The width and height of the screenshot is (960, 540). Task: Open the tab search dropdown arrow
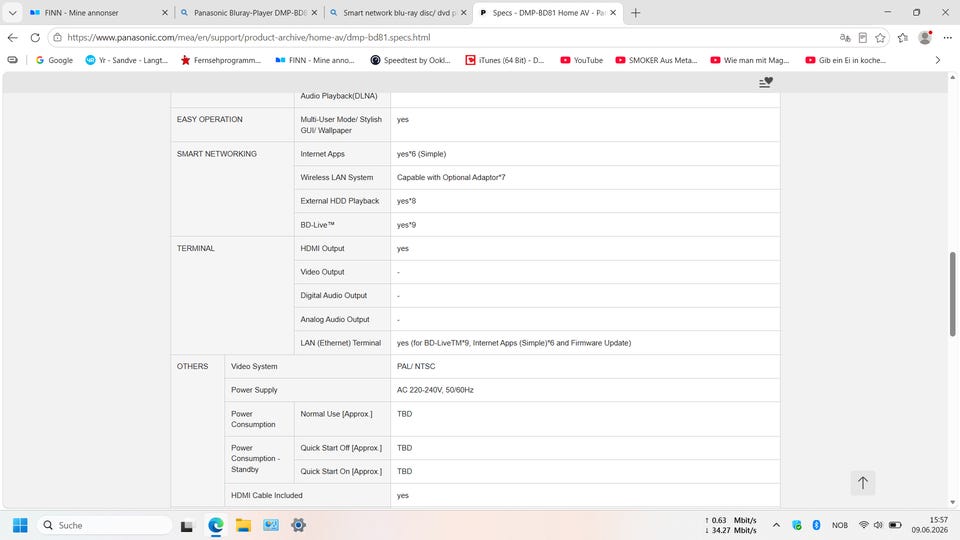click(12, 12)
